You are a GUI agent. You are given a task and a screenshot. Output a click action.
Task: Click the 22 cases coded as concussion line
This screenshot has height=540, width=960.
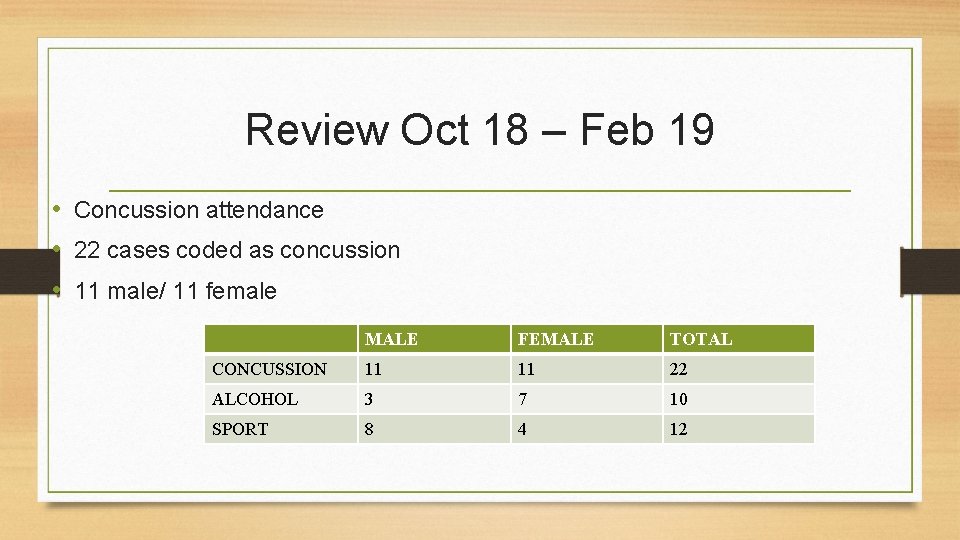coord(237,250)
